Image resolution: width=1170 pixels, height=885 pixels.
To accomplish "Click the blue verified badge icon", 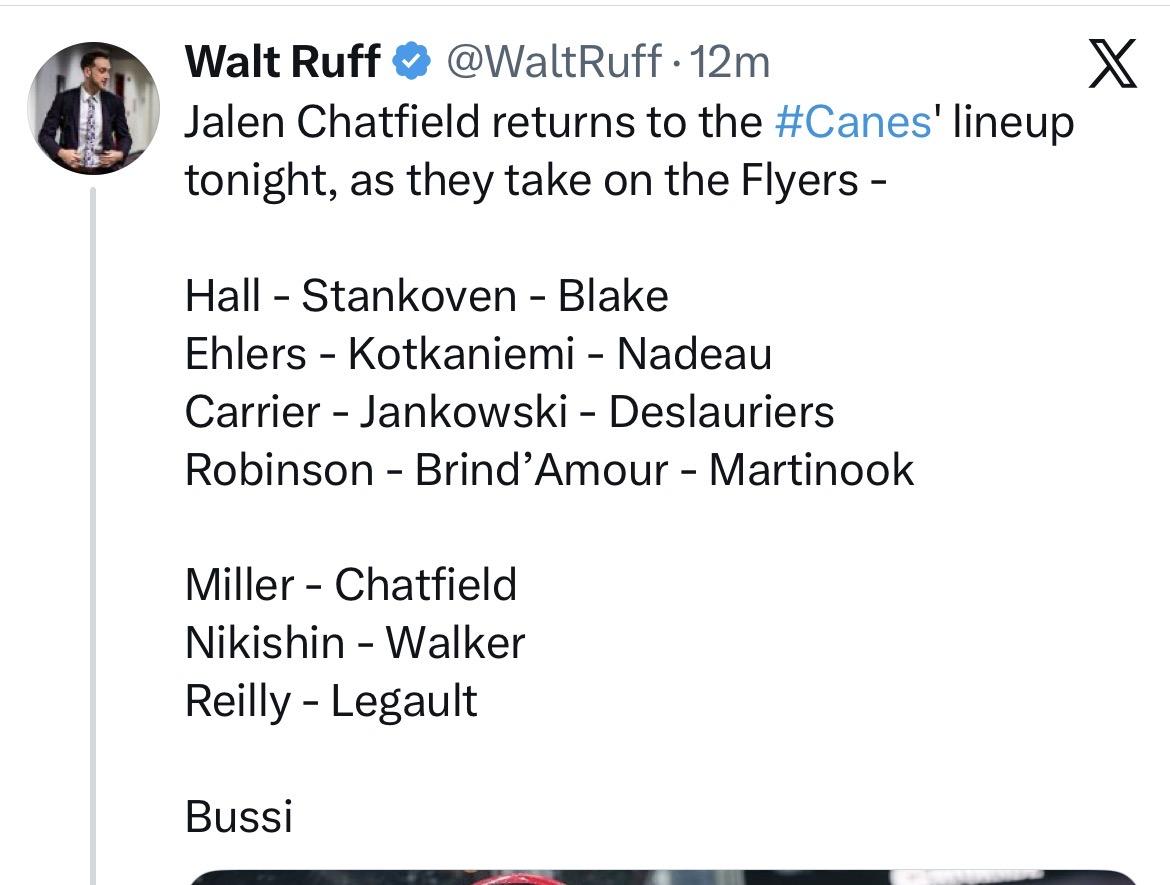I will point(411,63).
